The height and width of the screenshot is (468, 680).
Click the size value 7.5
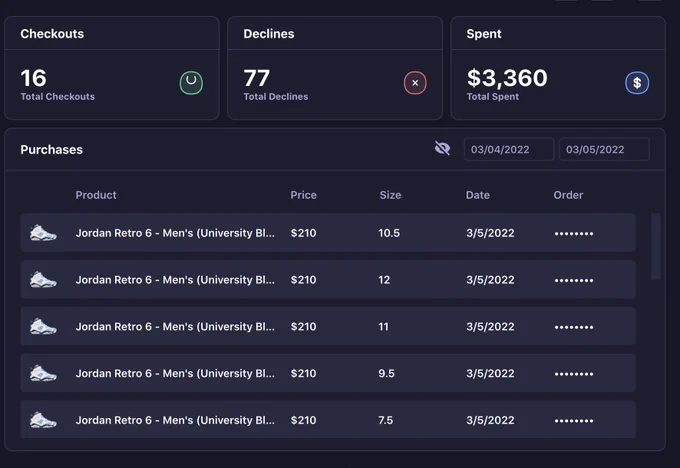coord(386,421)
